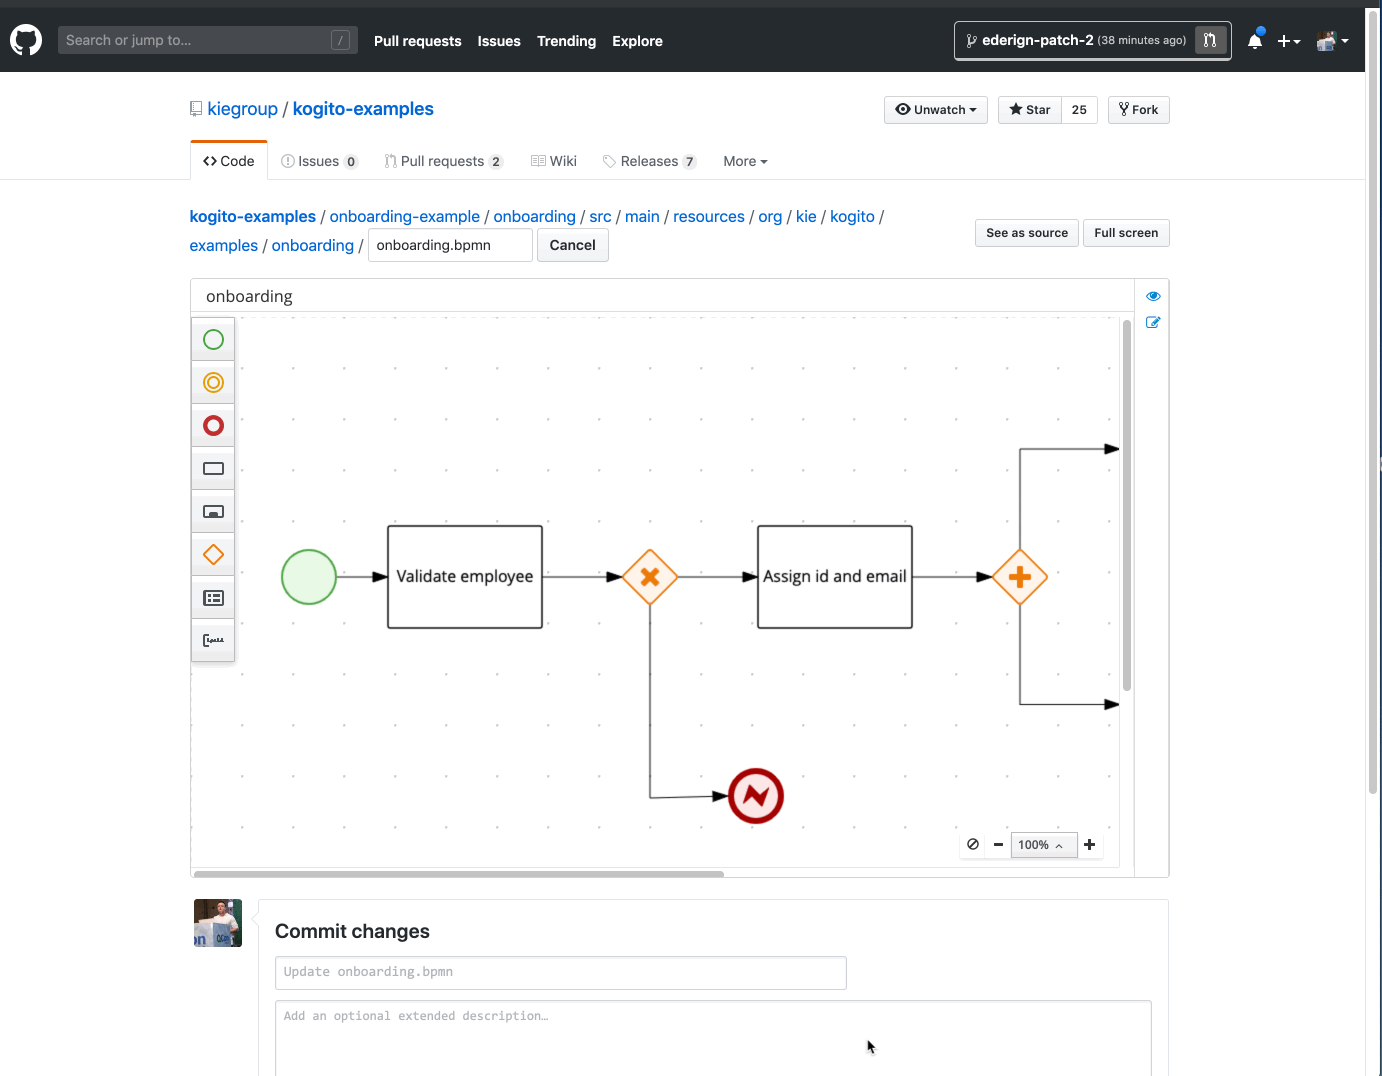Screen dimensions: 1382x1076
Task: Click the commit summary input field
Action: pyautogui.click(x=560, y=972)
